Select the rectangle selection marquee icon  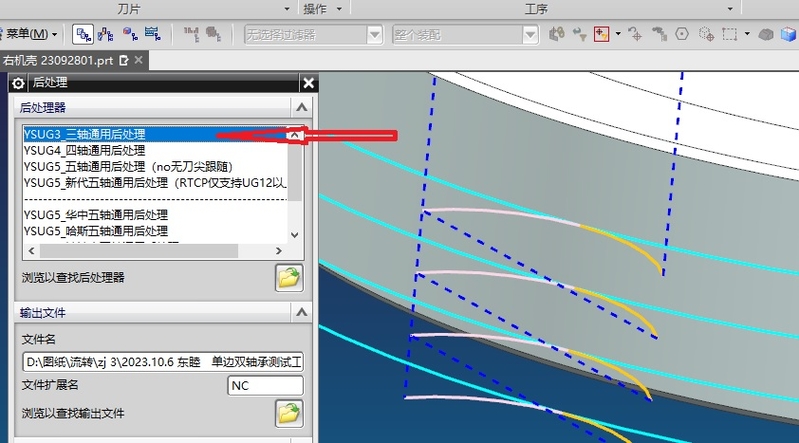click(729, 34)
